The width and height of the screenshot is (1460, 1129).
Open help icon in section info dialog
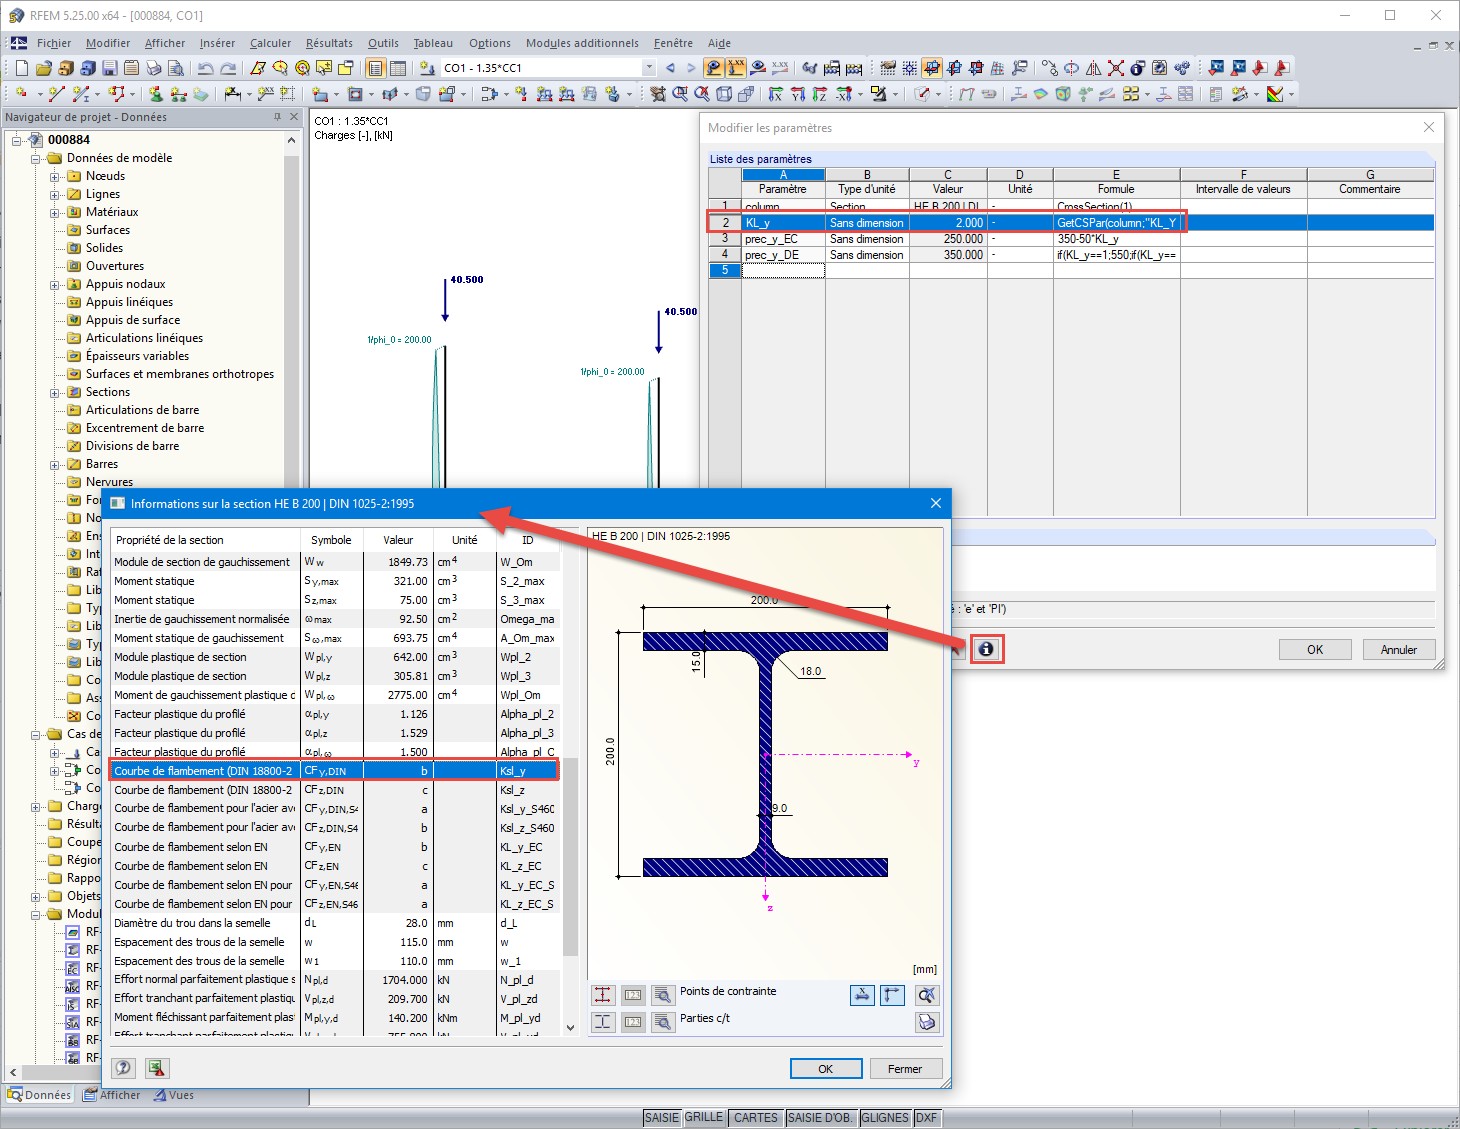tap(123, 1068)
